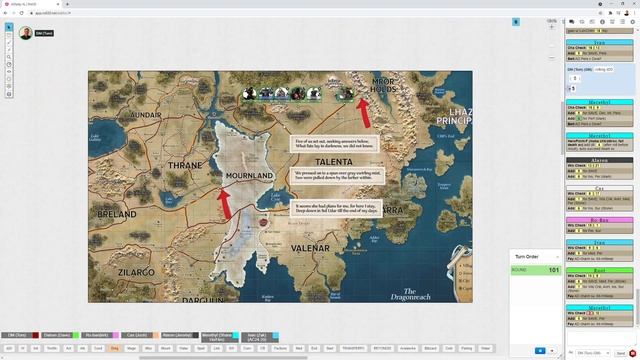This screenshot has width=640, height=360.
Task: Open the browser extensions puzzle icon
Action: pos(610,13)
